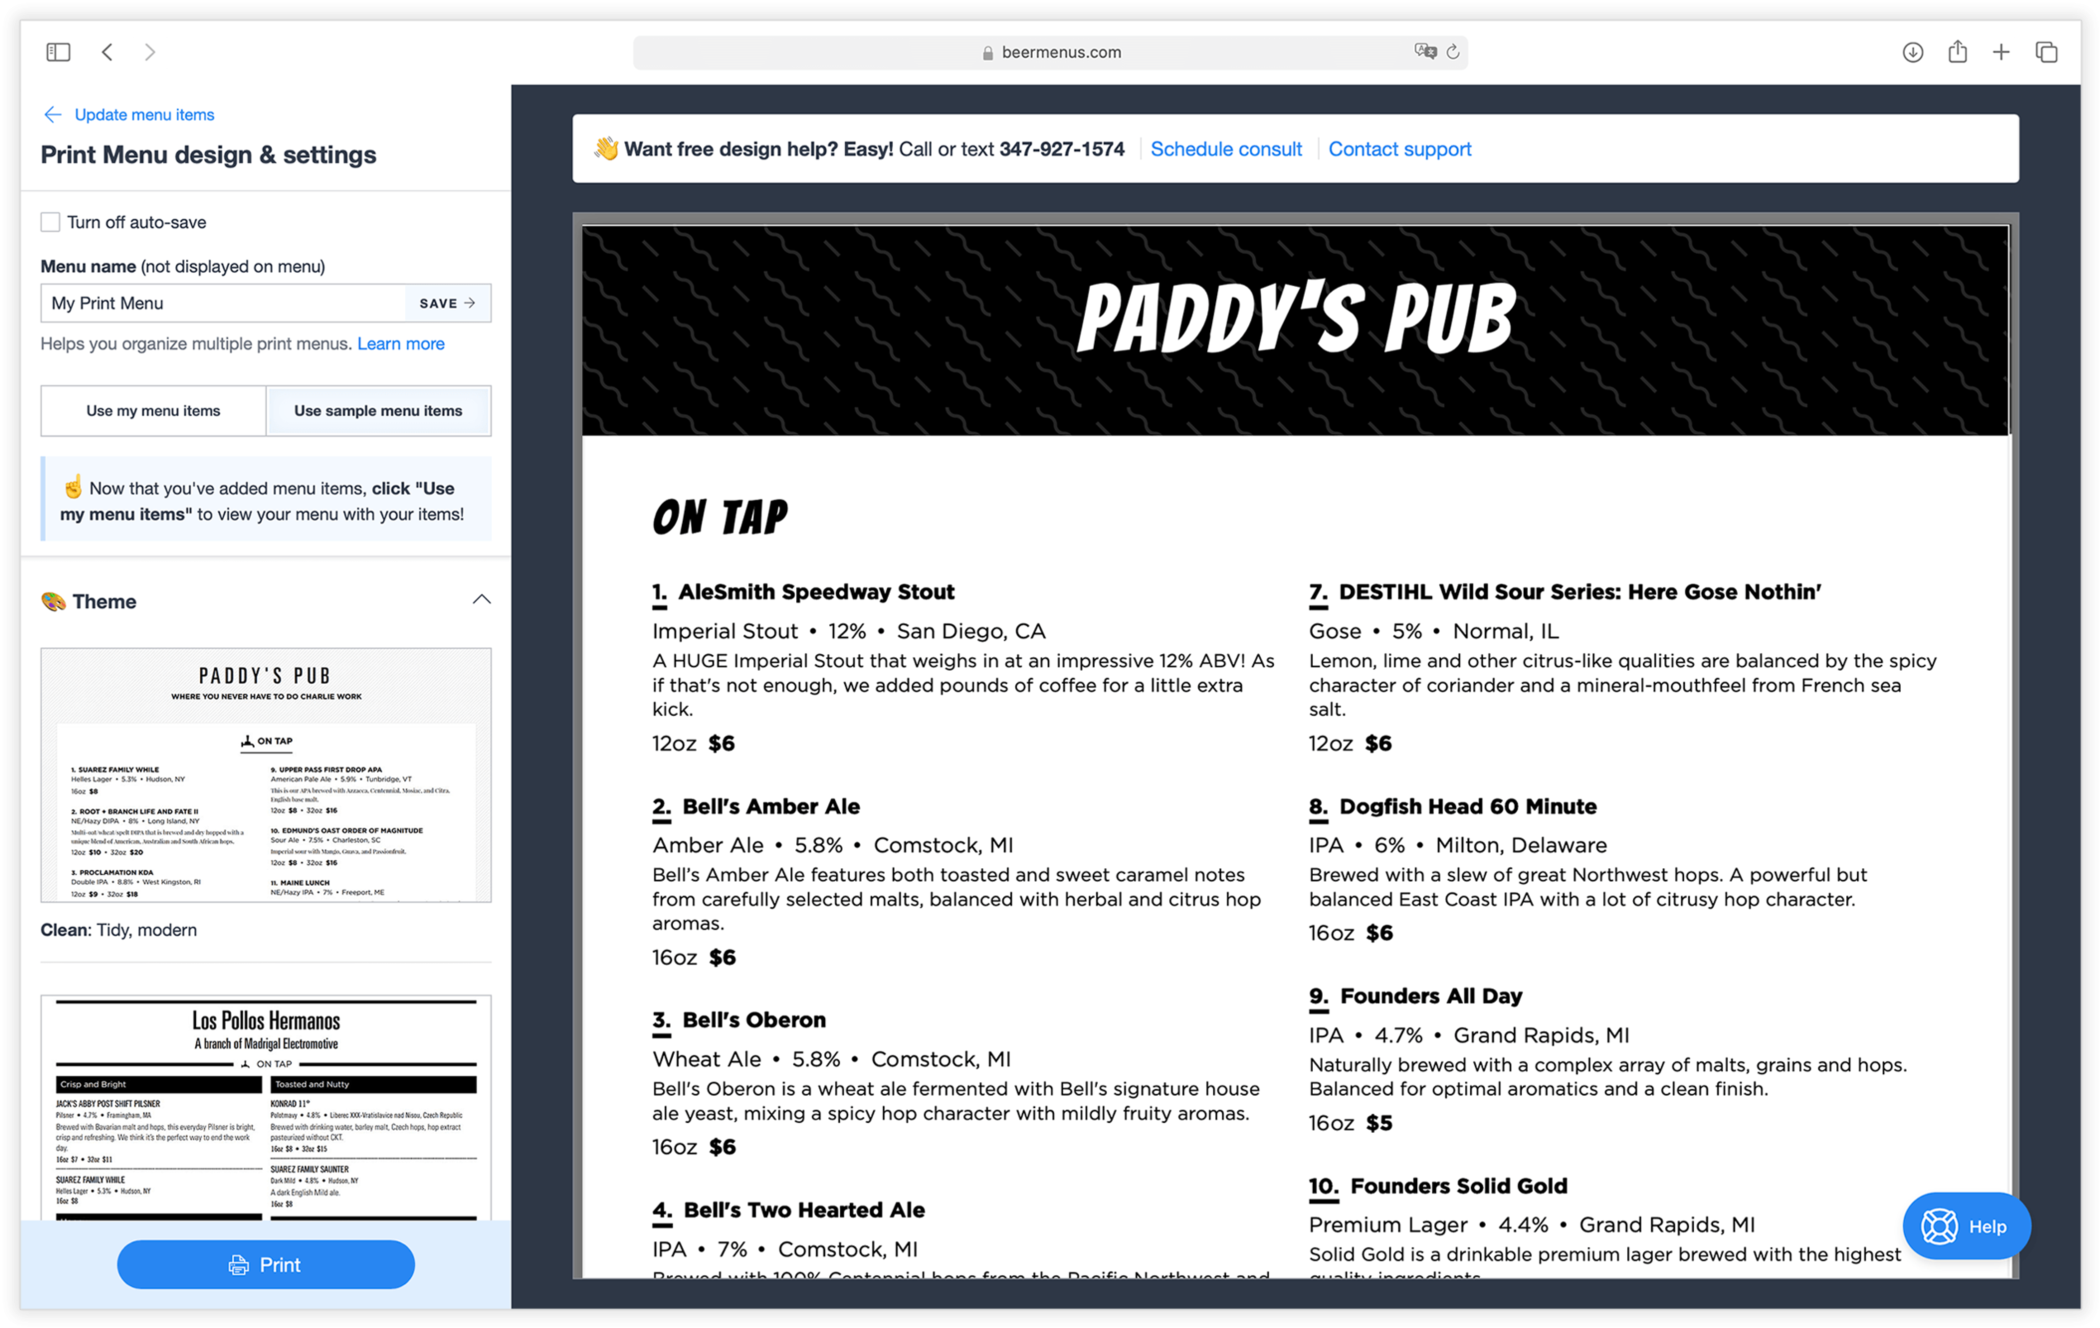Open a new tab with the plus icon
This screenshot has width=2100, height=1328.
pos(2001,51)
